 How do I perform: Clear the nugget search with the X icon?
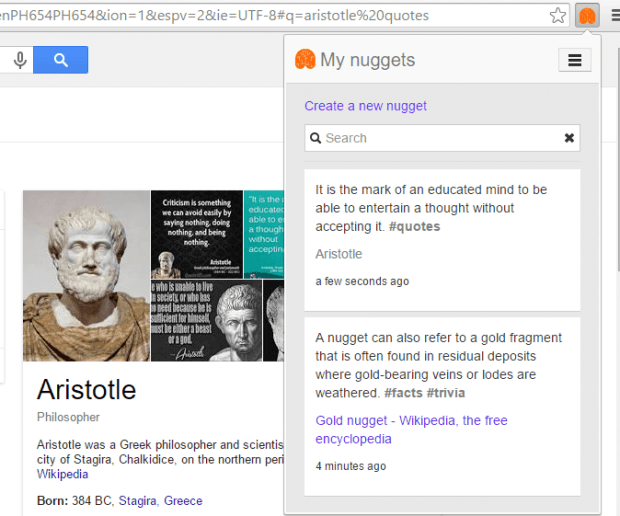click(569, 138)
